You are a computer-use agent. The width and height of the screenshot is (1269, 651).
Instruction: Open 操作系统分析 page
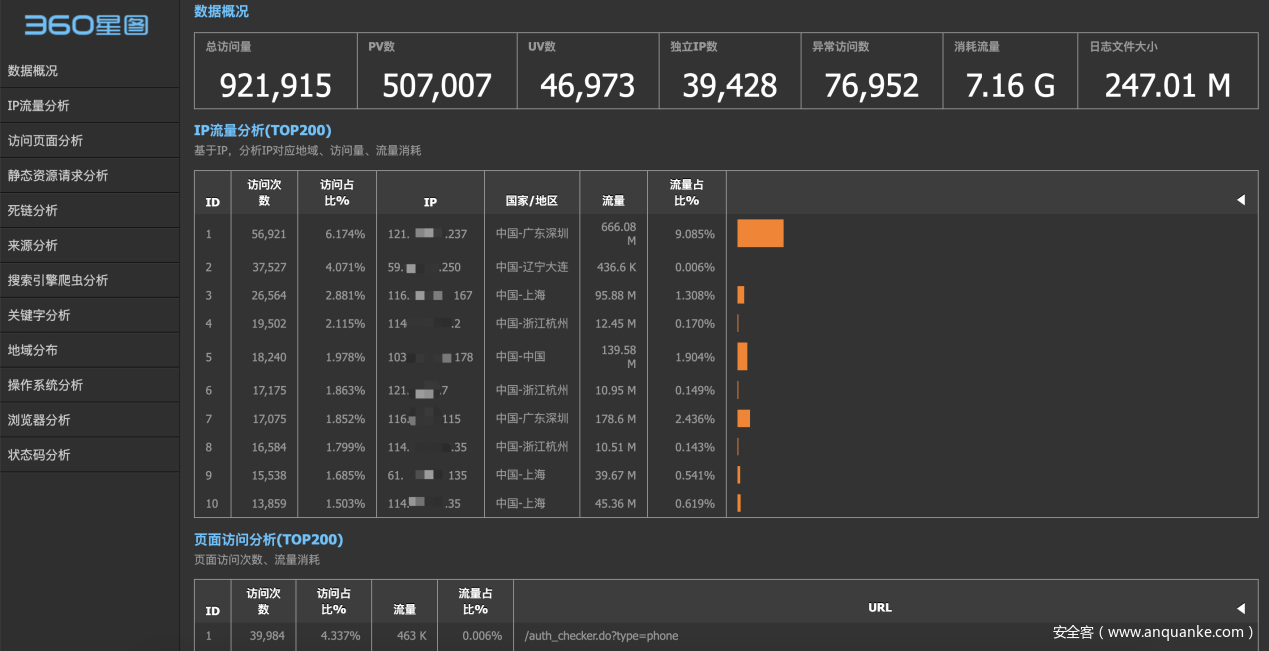click(45, 386)
